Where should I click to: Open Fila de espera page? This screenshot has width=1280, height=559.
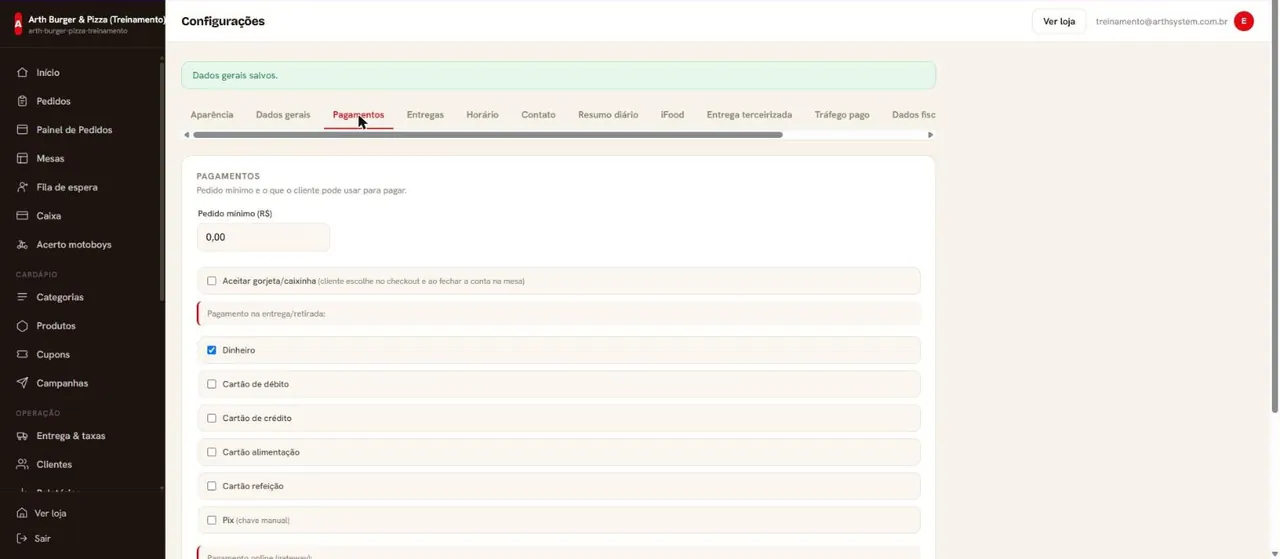click(67, 187)
